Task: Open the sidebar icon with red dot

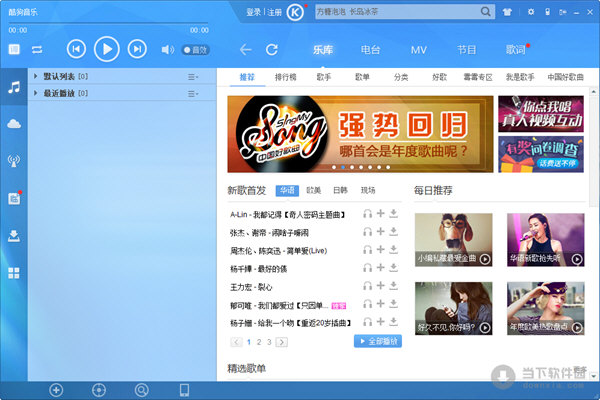Action: pyautogui.click(x=14, y=198)
